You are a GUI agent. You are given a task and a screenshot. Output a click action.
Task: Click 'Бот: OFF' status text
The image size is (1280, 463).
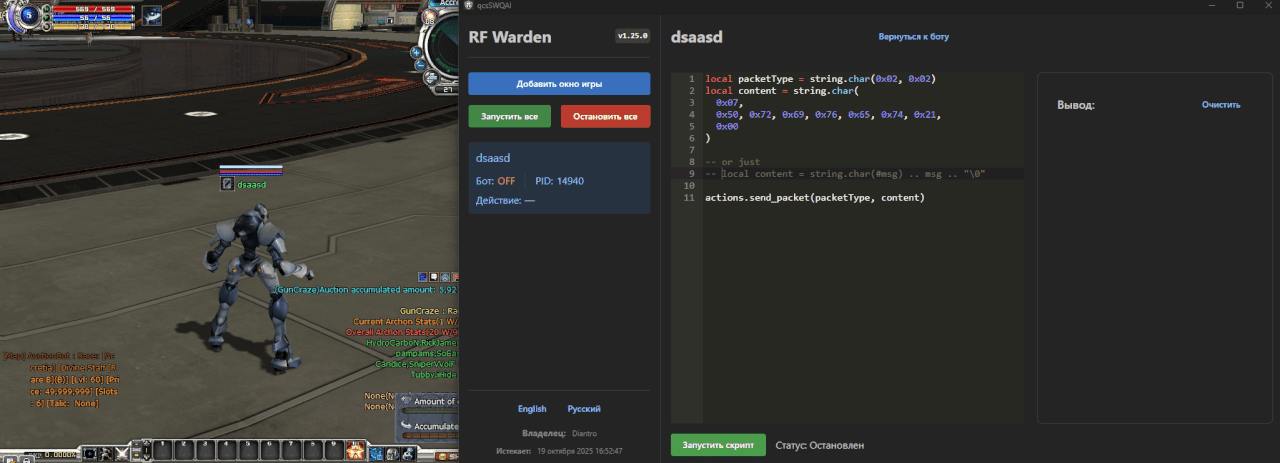click(496, 181)
